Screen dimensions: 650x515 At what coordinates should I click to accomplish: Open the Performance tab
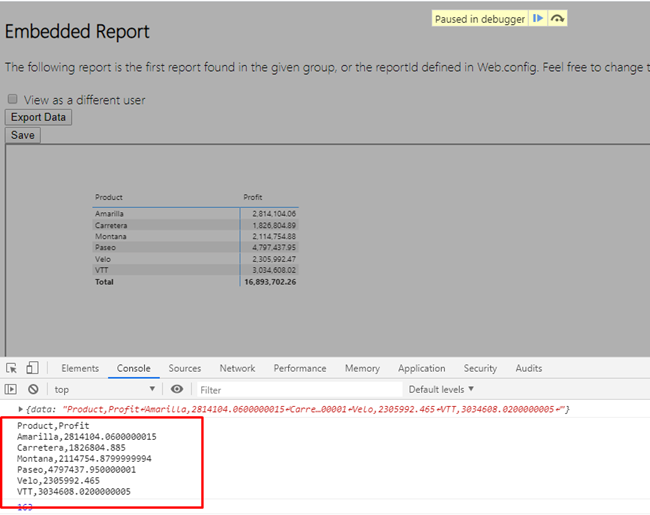(300, 368)
